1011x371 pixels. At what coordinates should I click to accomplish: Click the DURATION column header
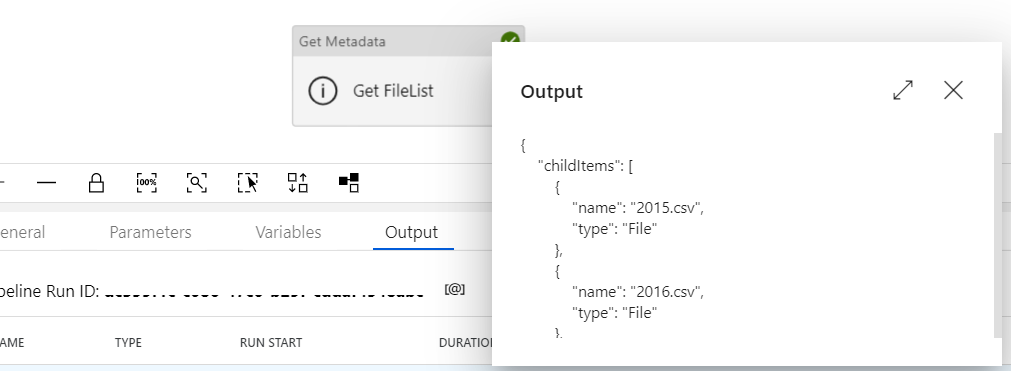(466, 343)
